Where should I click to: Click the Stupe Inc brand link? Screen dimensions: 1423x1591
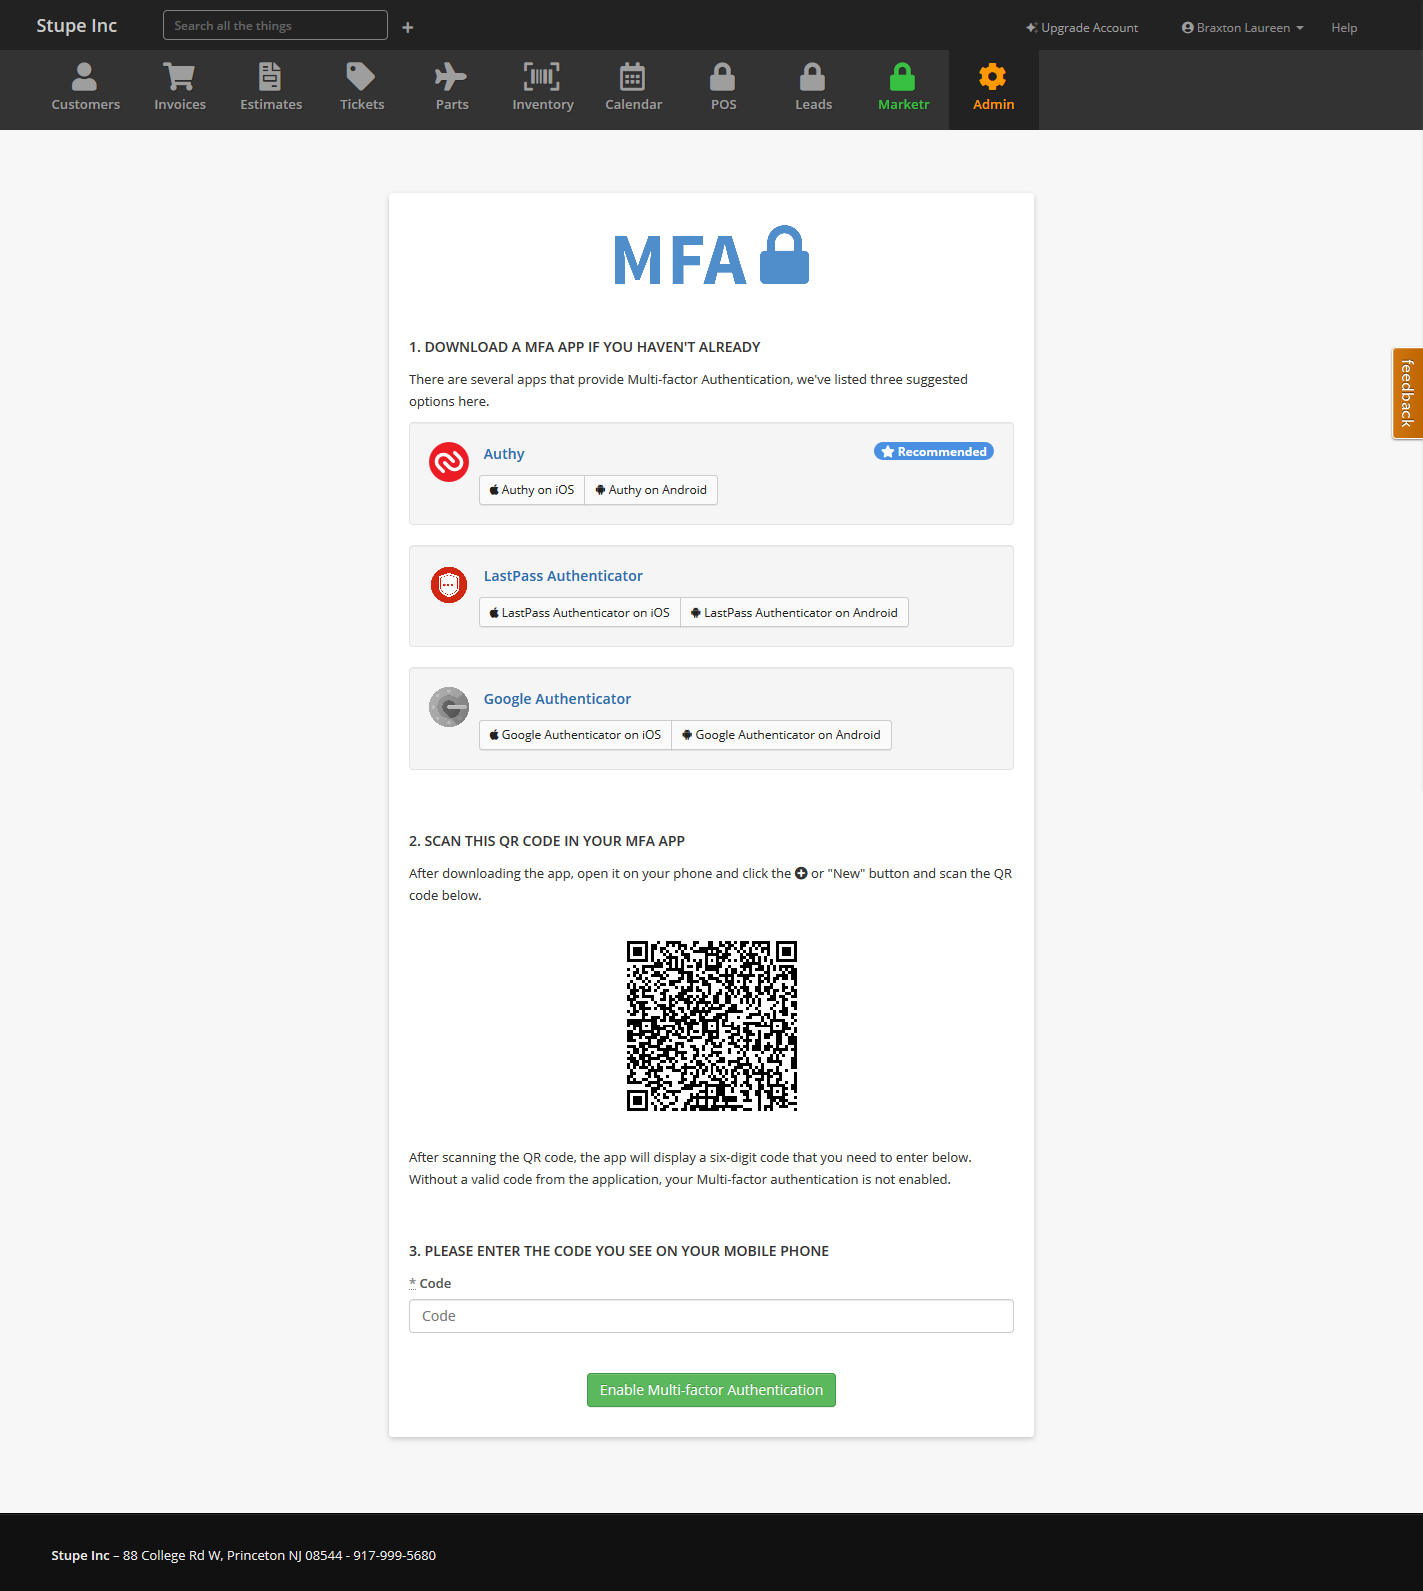[77, 26]
